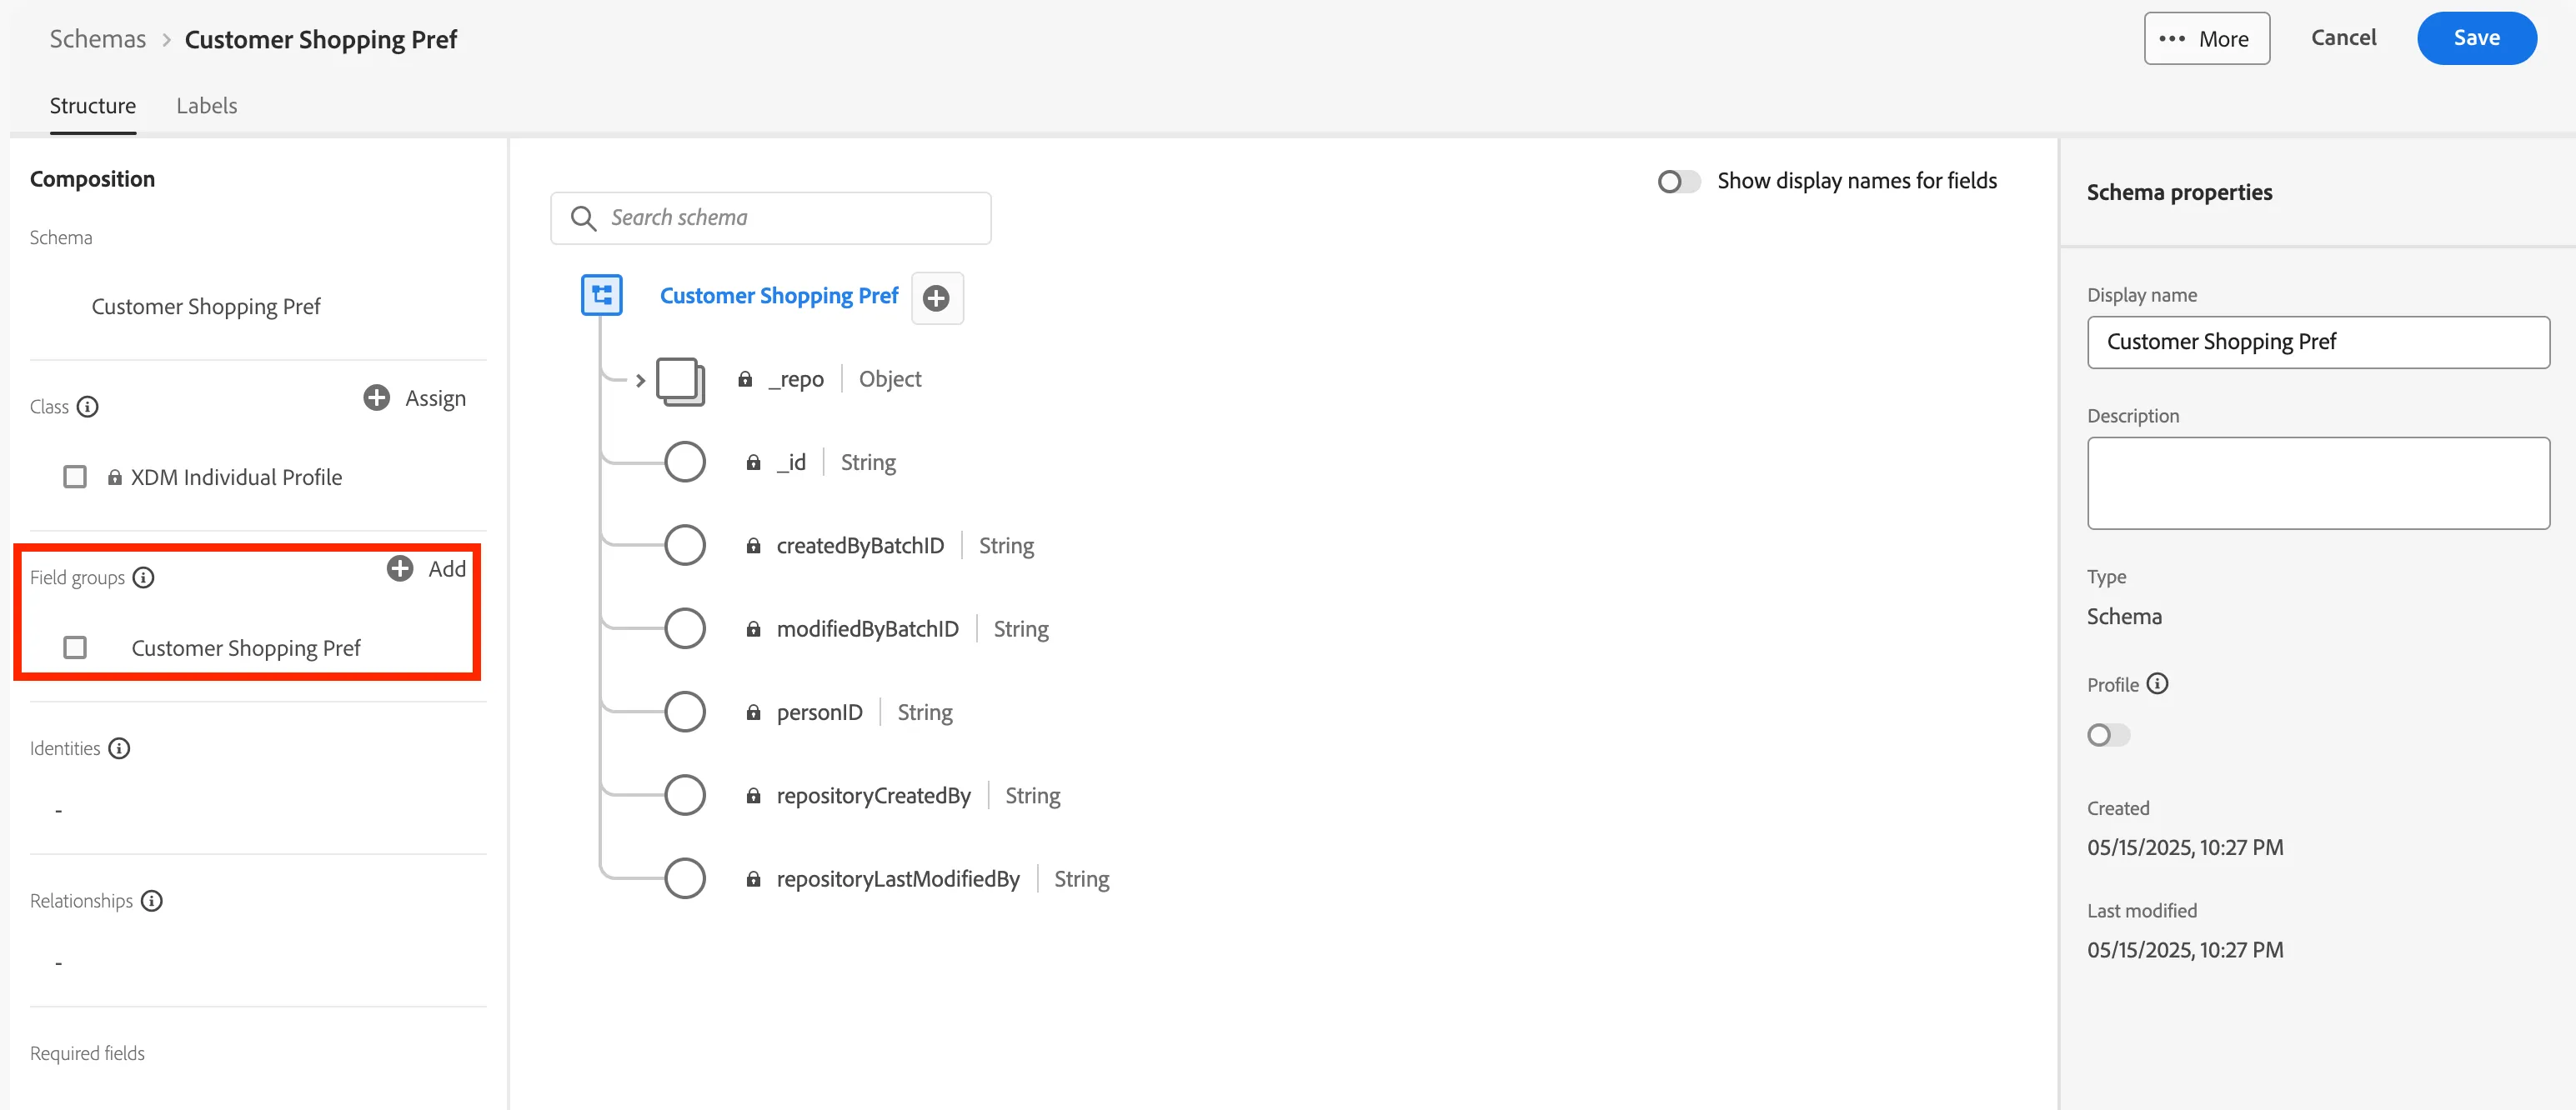
Task: Click the Identities info icon
Action: click(119, 748)
